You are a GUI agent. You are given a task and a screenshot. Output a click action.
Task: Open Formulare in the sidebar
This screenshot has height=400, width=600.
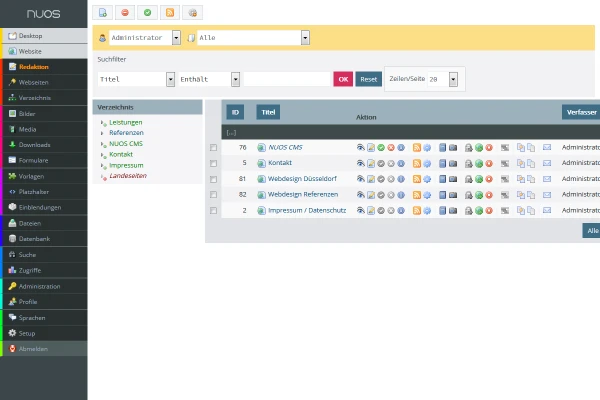[x=45, y=160]
